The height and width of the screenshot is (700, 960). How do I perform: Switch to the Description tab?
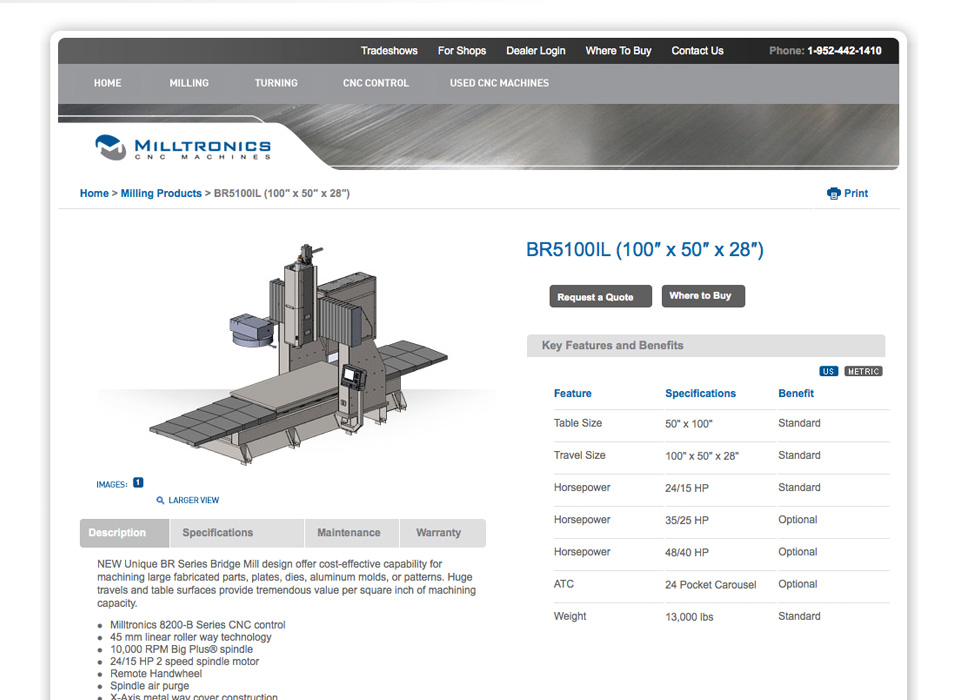coord(124,533)
